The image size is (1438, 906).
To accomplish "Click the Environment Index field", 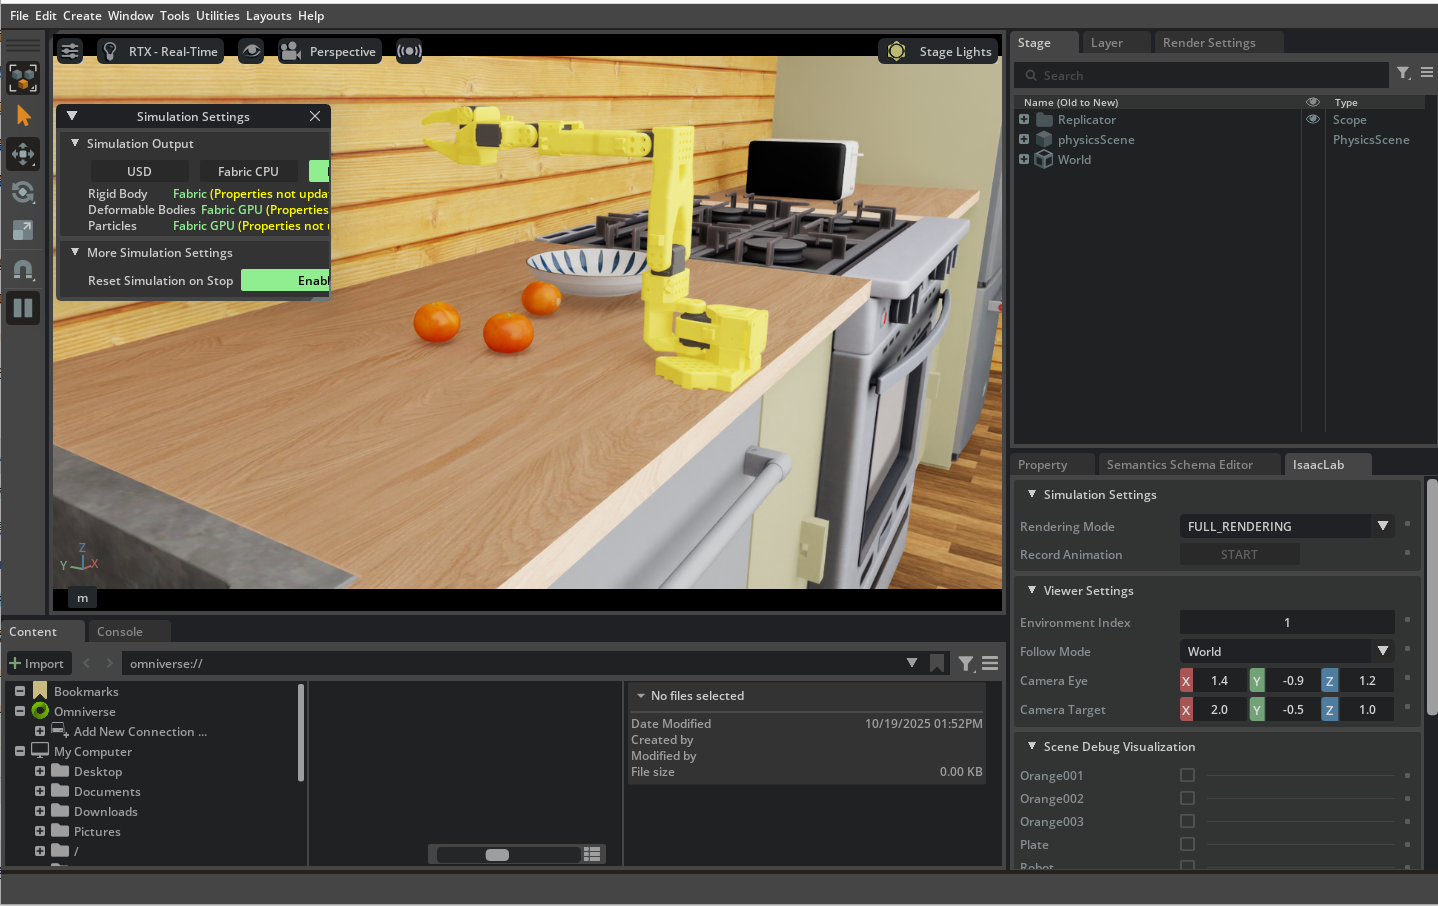I will pos(1287,622).
